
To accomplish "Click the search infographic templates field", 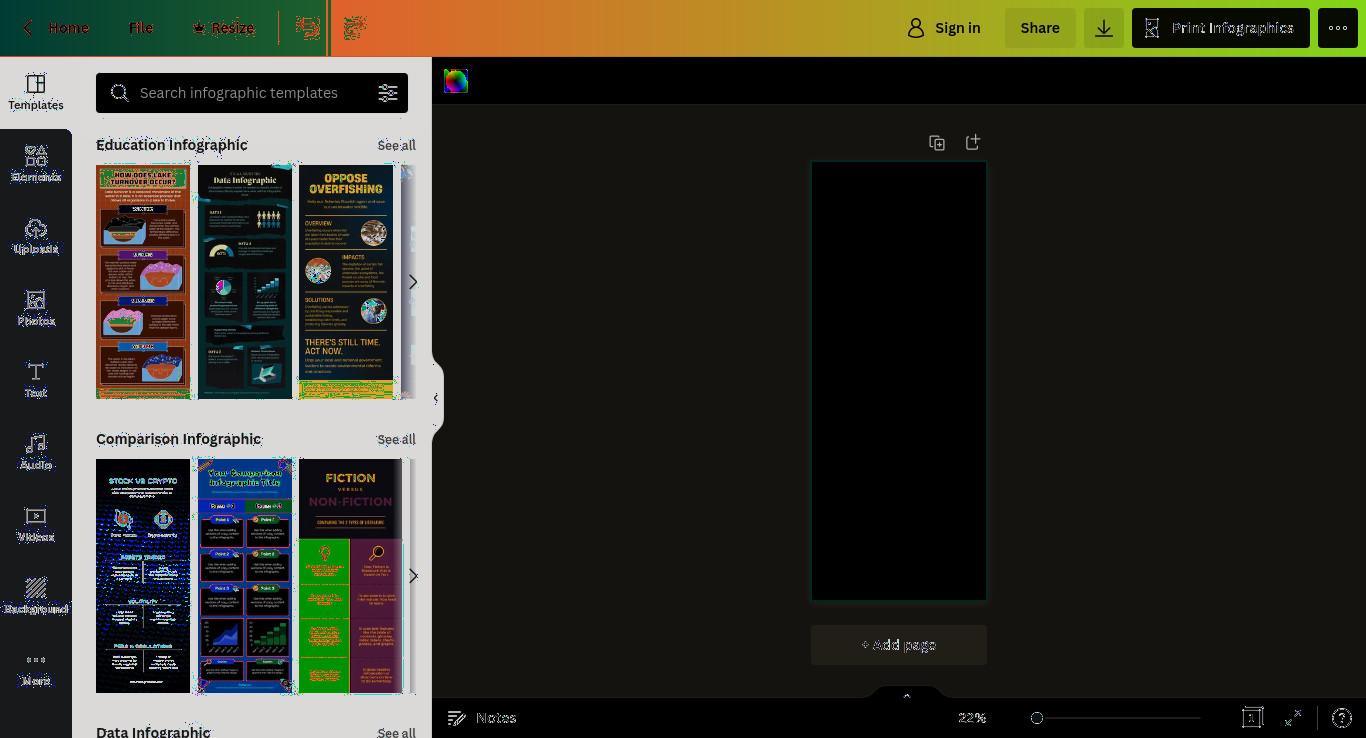I will (240, 93).
